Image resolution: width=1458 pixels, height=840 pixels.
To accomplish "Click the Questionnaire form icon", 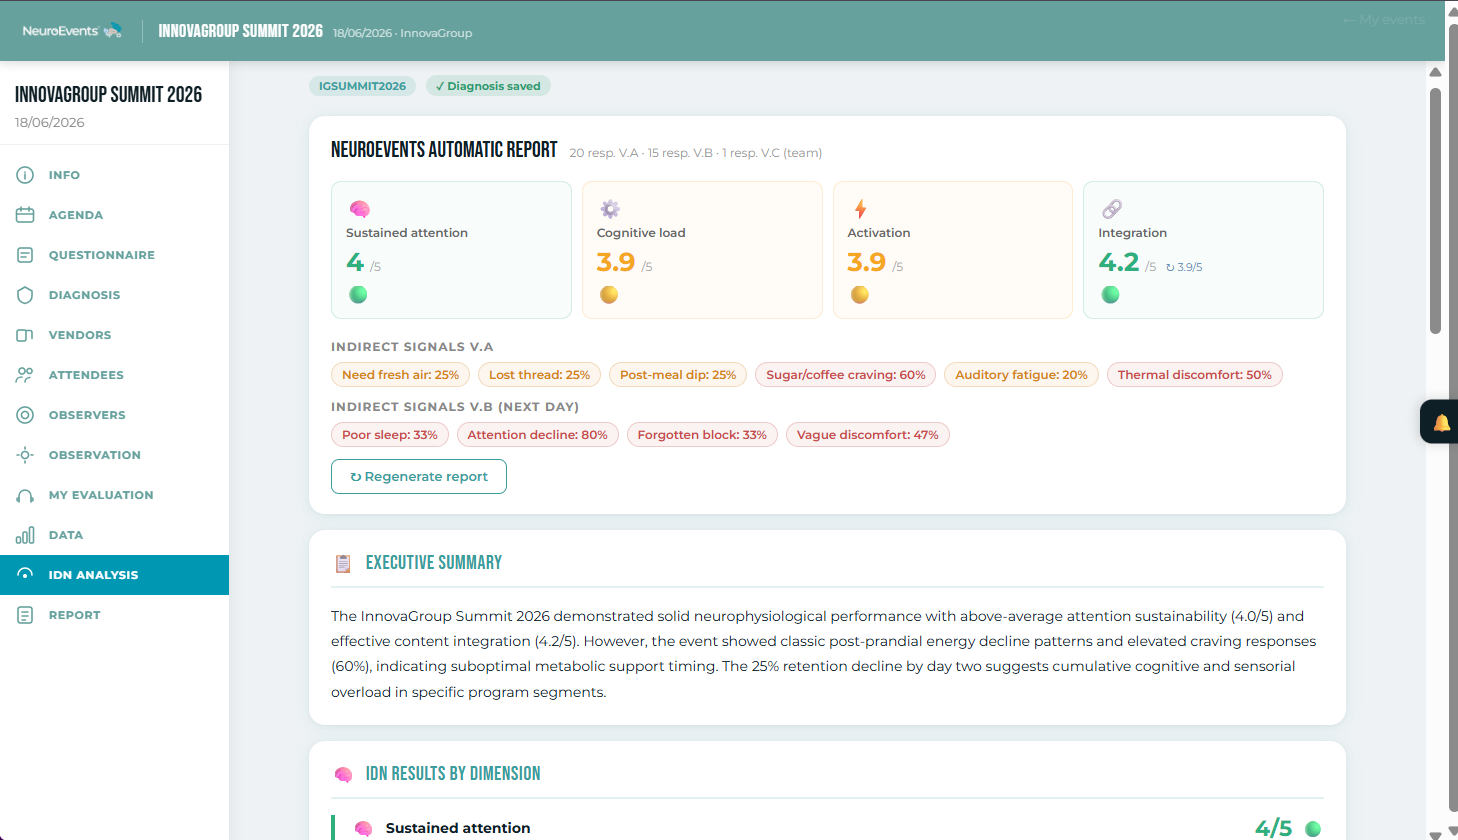I will pyautogui.click(x=25, y=255).
